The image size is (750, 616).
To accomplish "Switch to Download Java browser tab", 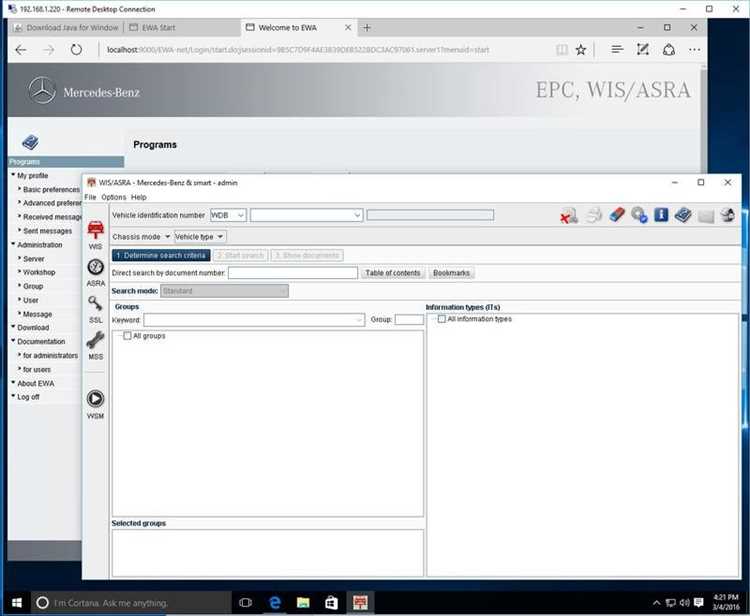I will pos(66,28).
